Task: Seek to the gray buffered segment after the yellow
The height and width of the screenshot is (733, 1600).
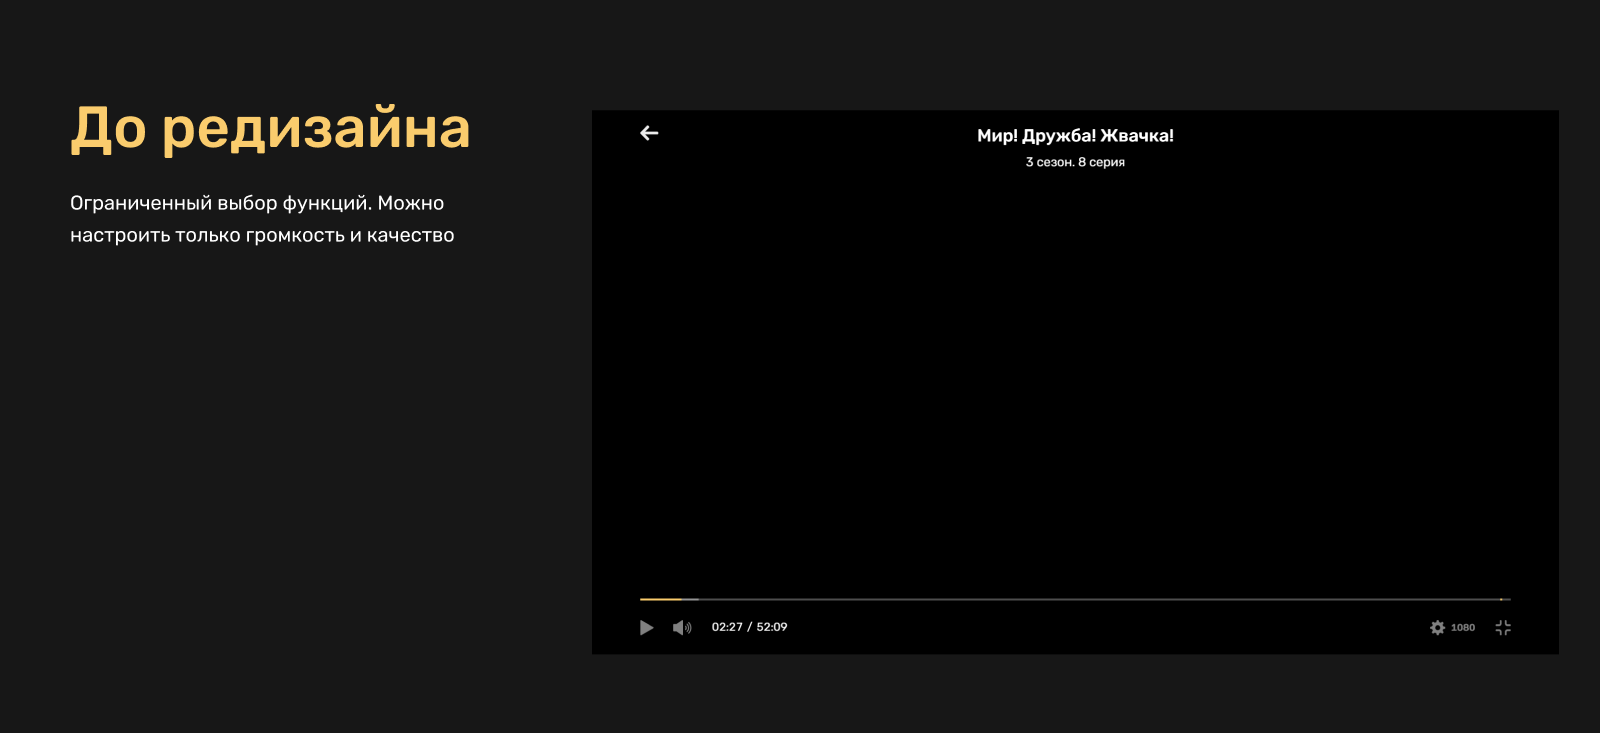Action: (690, 599)
